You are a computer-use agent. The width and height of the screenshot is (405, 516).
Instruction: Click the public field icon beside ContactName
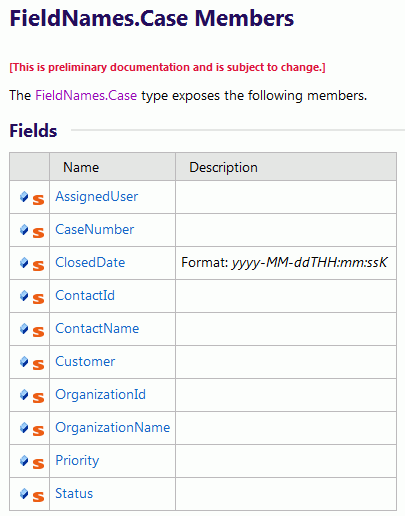(24, 329)
